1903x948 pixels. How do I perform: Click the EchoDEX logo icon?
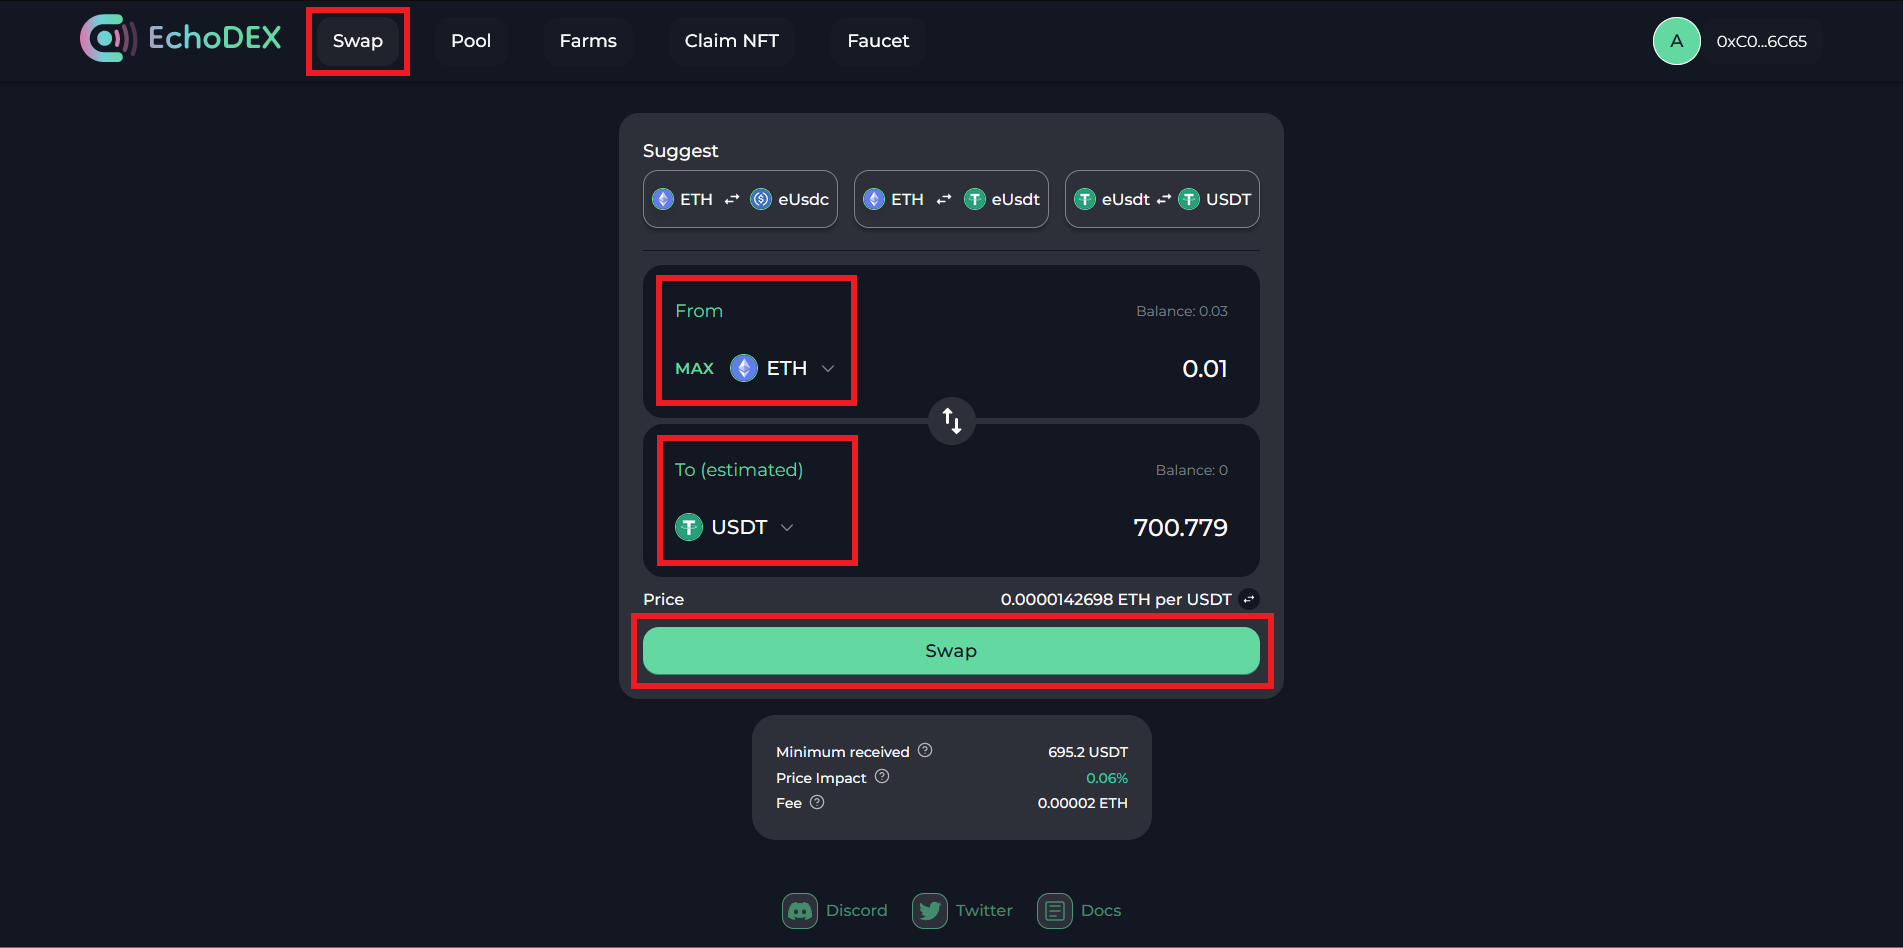tap(107, 39)
